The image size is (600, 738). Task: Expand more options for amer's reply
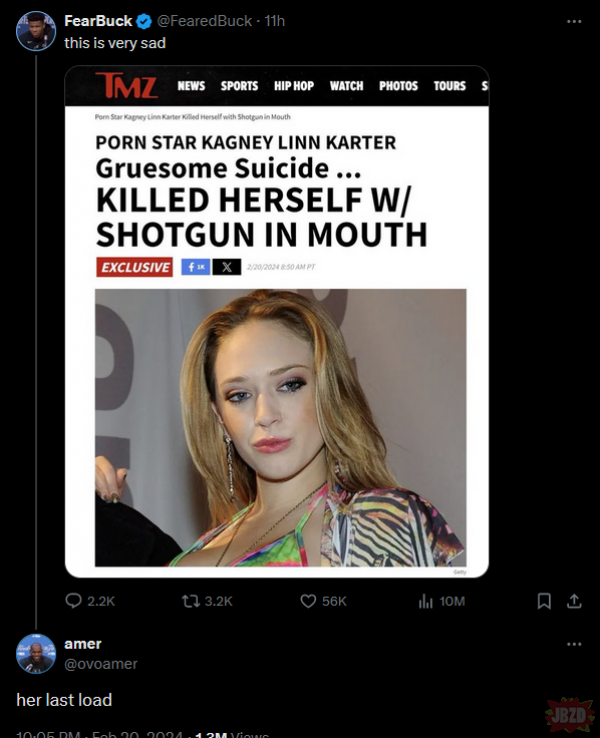[573, 643]
